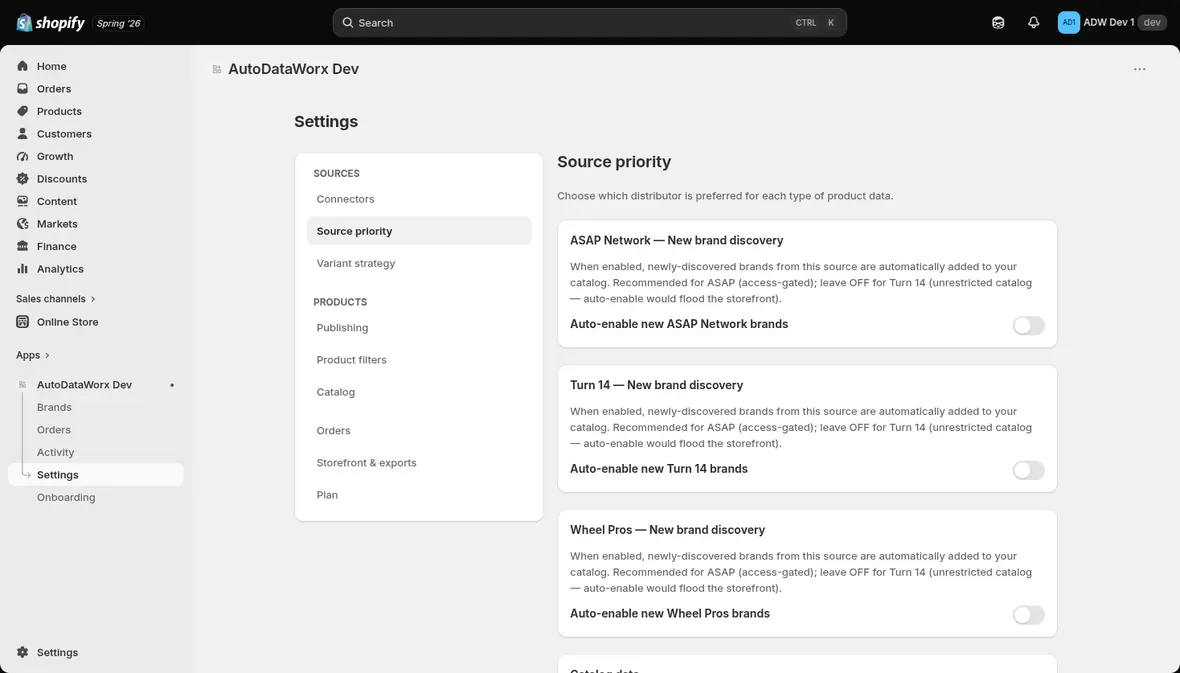Screen dimensions: 1180x673
Task: Click the search magnifier icon
Action: [x=348, y=23]
